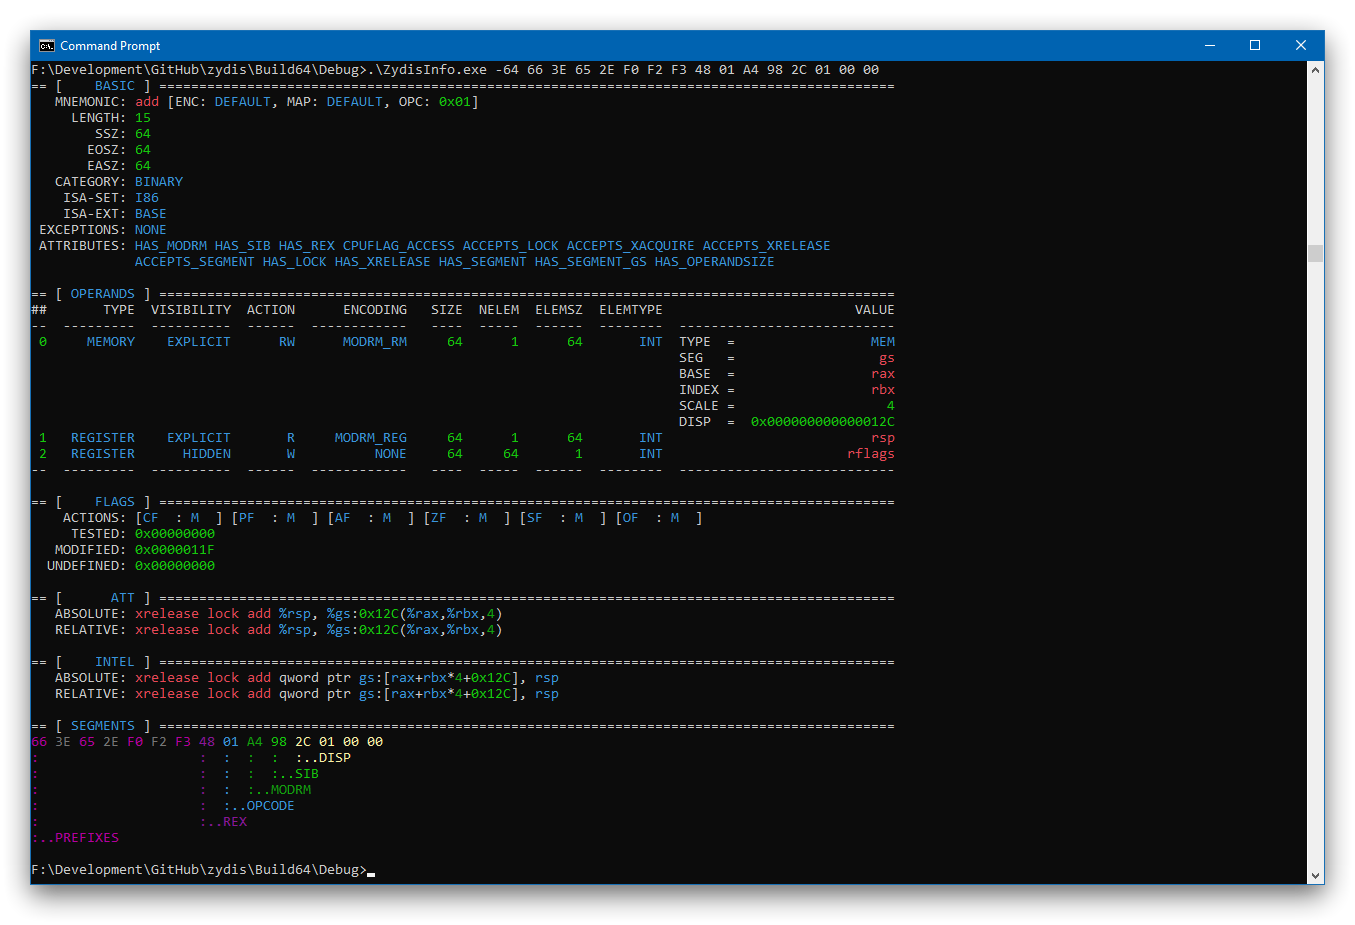Maximize the Command Prompt window
Image resolution: width=1355 pixels, height=925 pixels.
pos(1255,46)
